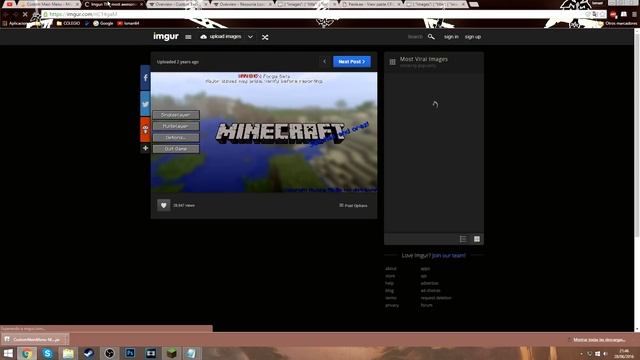Open the about footer link
The image size is (640, 360).
[x=391, y=269]
